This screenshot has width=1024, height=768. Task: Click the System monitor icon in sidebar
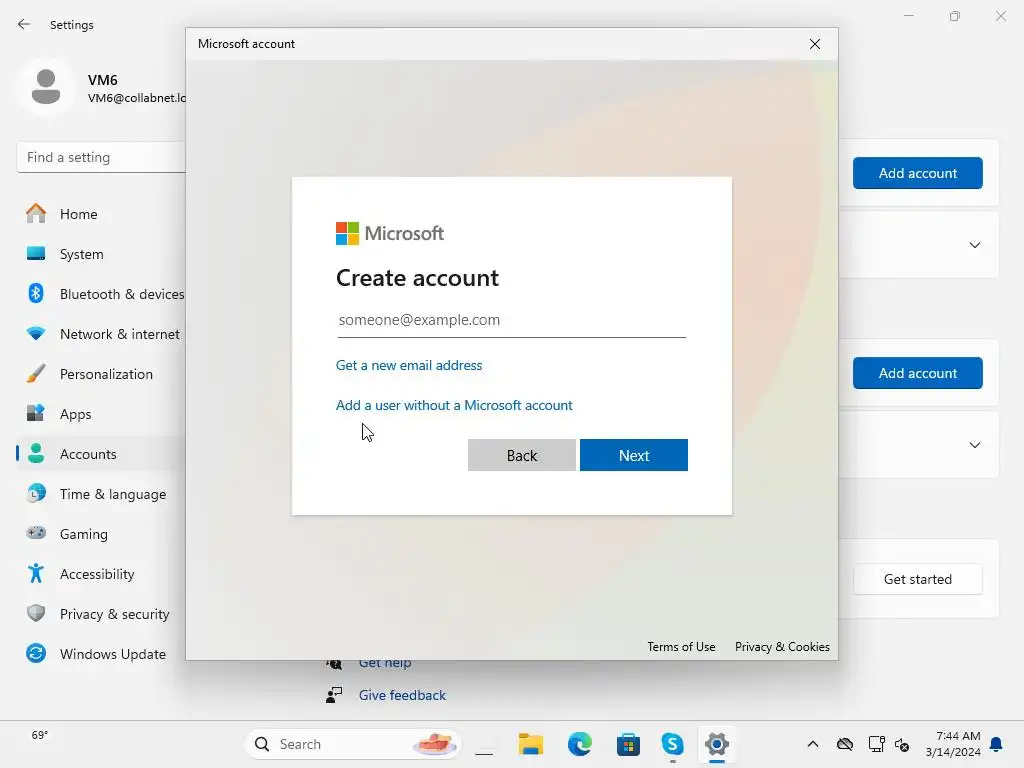point(36,253)
